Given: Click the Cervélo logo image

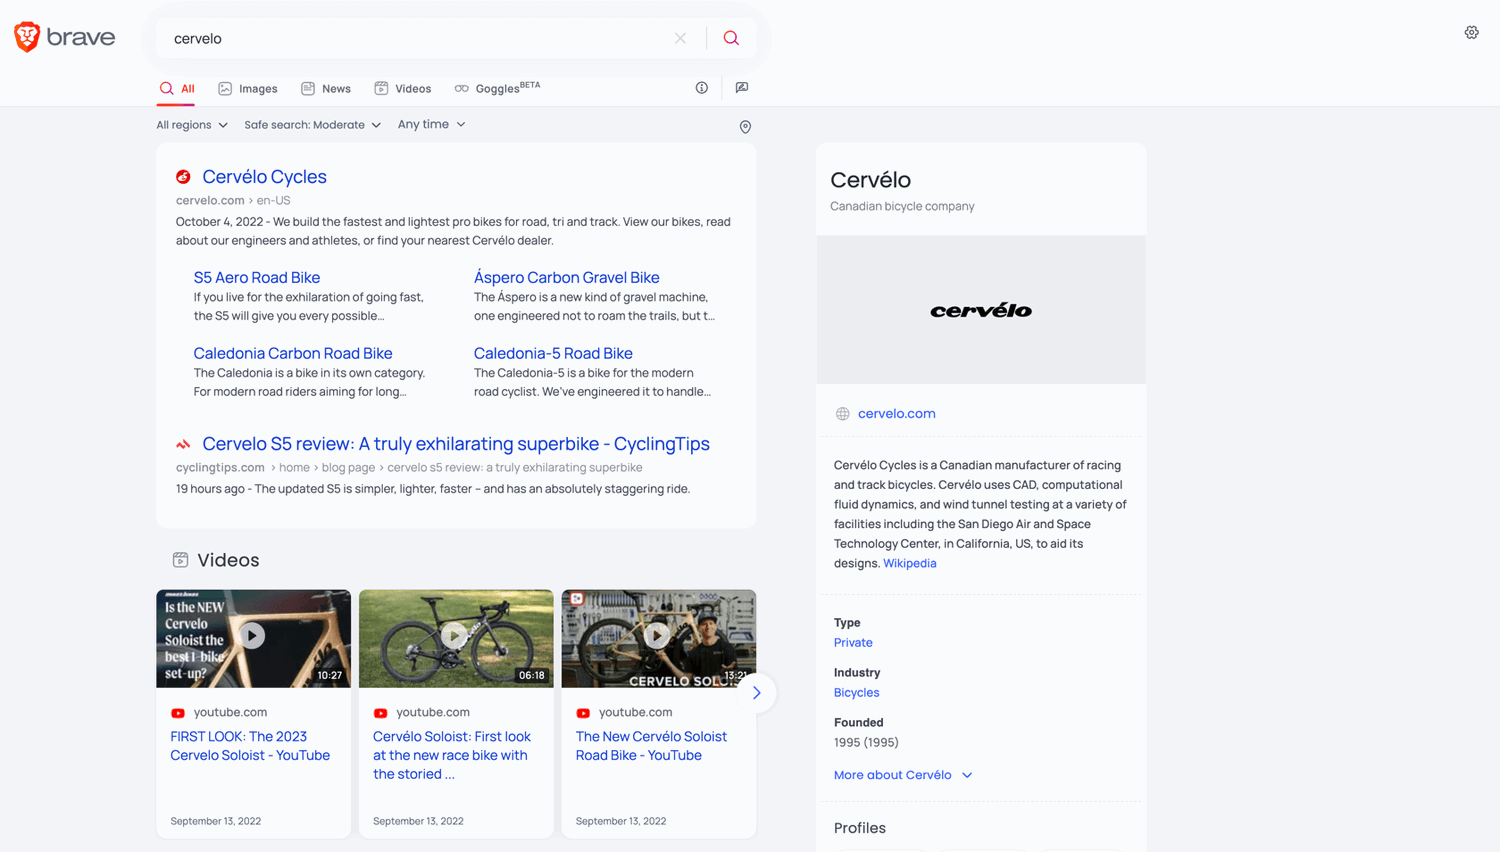Looking at the screenshot, I should [981, 310].
